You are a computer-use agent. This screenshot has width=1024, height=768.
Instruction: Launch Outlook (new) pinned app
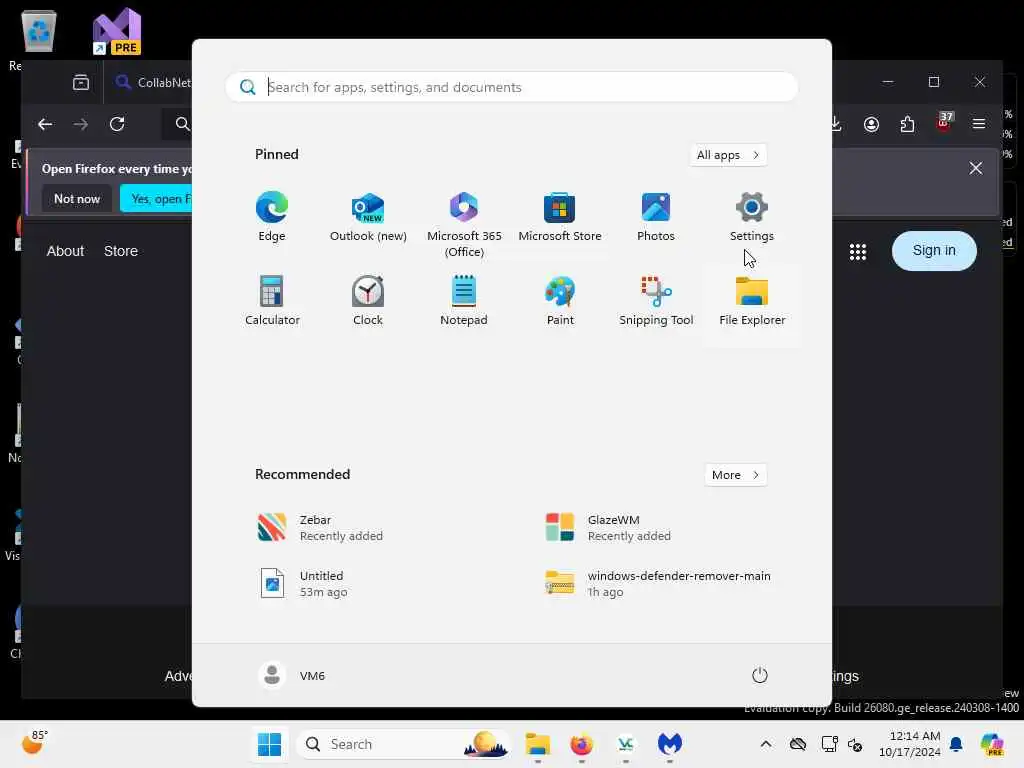(368, 217)
